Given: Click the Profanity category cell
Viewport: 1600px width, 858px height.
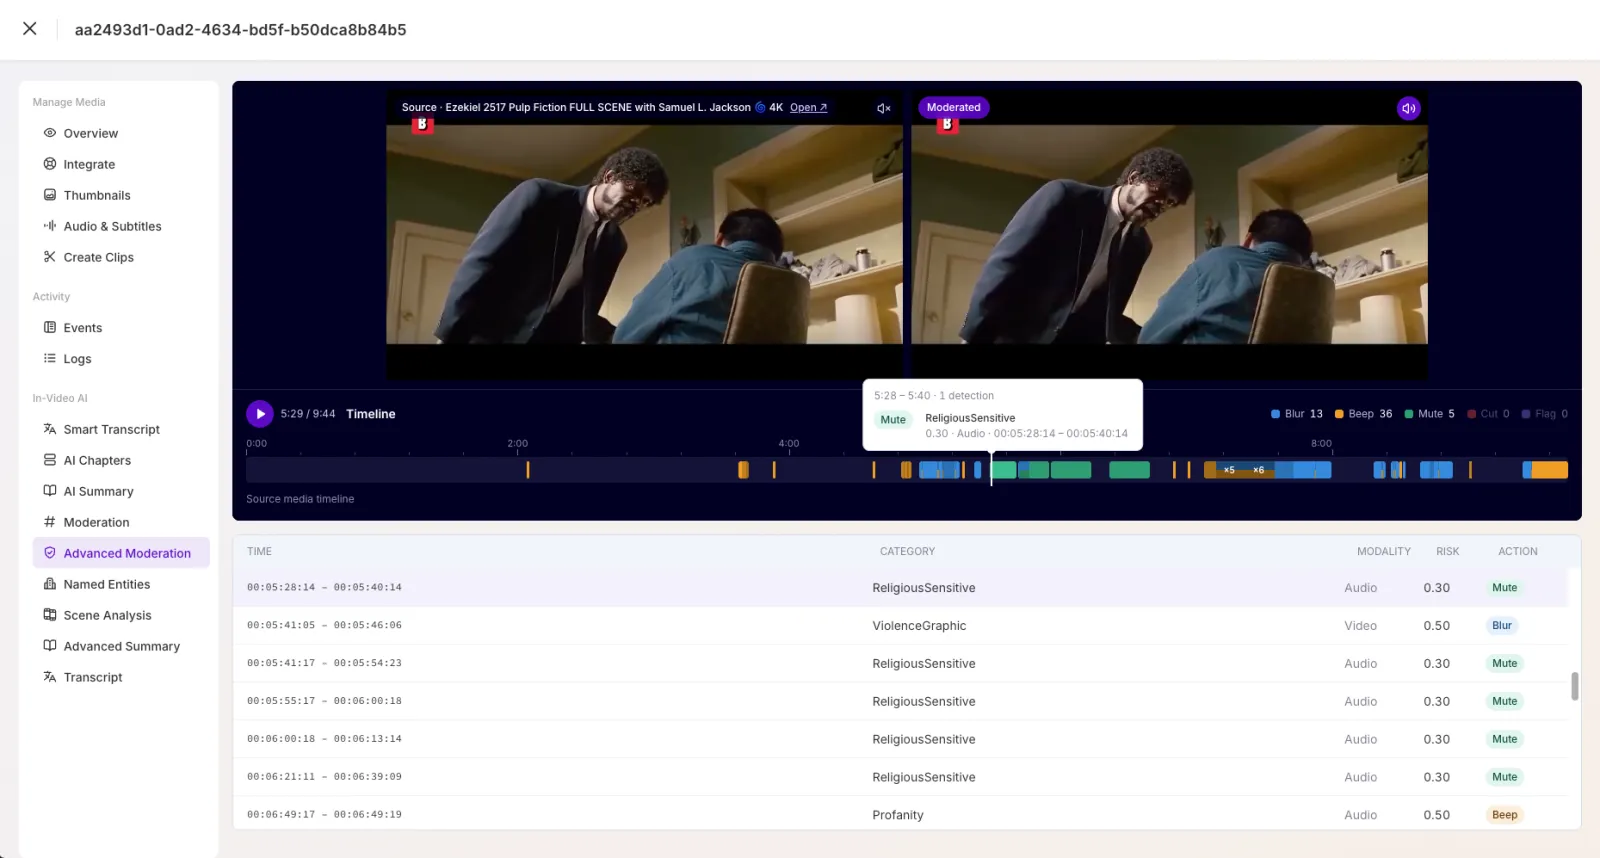Looking at the screenshot, I should pyautogui.click(x=898, y=815).
